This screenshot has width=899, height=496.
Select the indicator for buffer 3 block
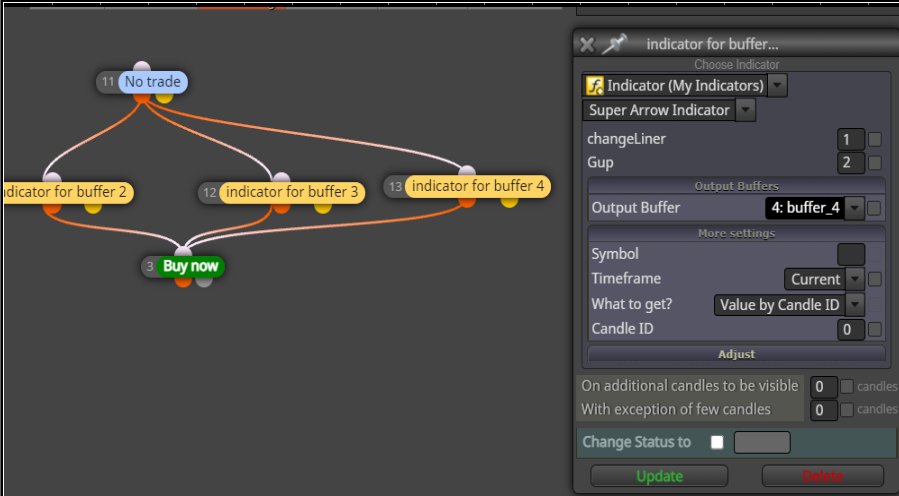pyautogui.click(x=292, y=192)
